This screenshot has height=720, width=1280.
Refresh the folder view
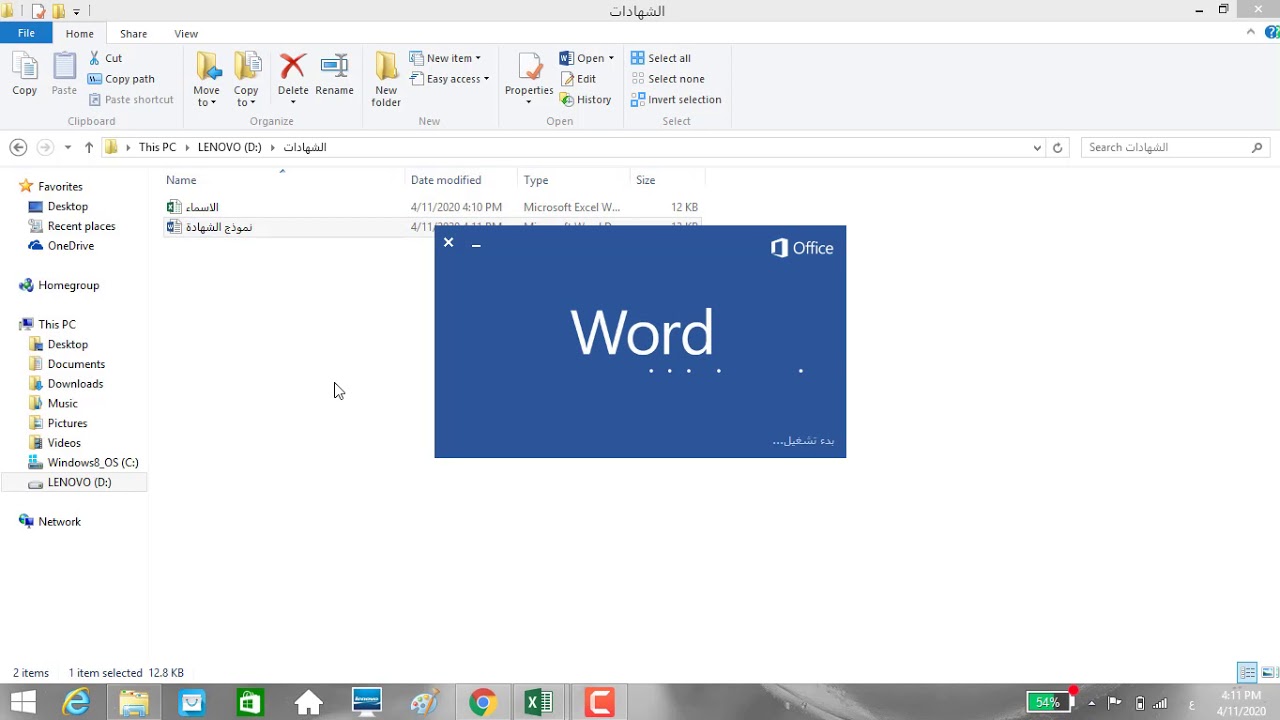pos(1058,147)
